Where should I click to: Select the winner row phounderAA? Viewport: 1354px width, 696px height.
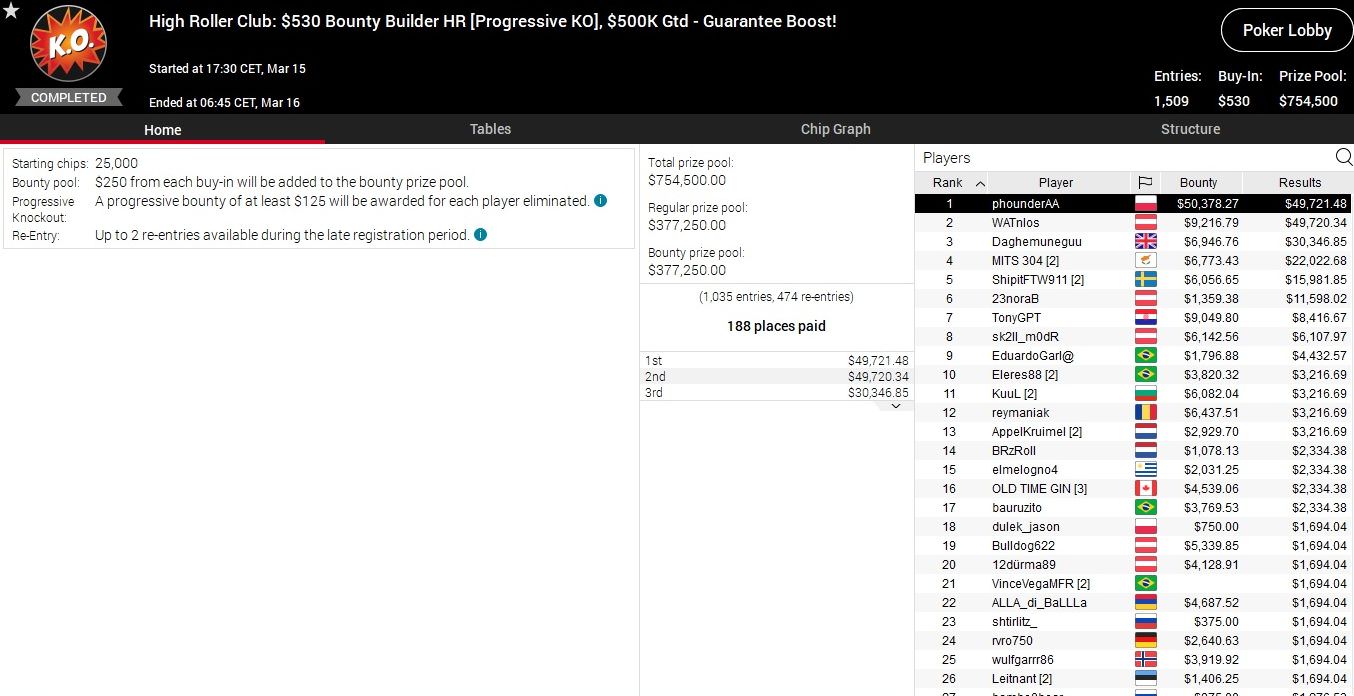[x=1025, y=204]
